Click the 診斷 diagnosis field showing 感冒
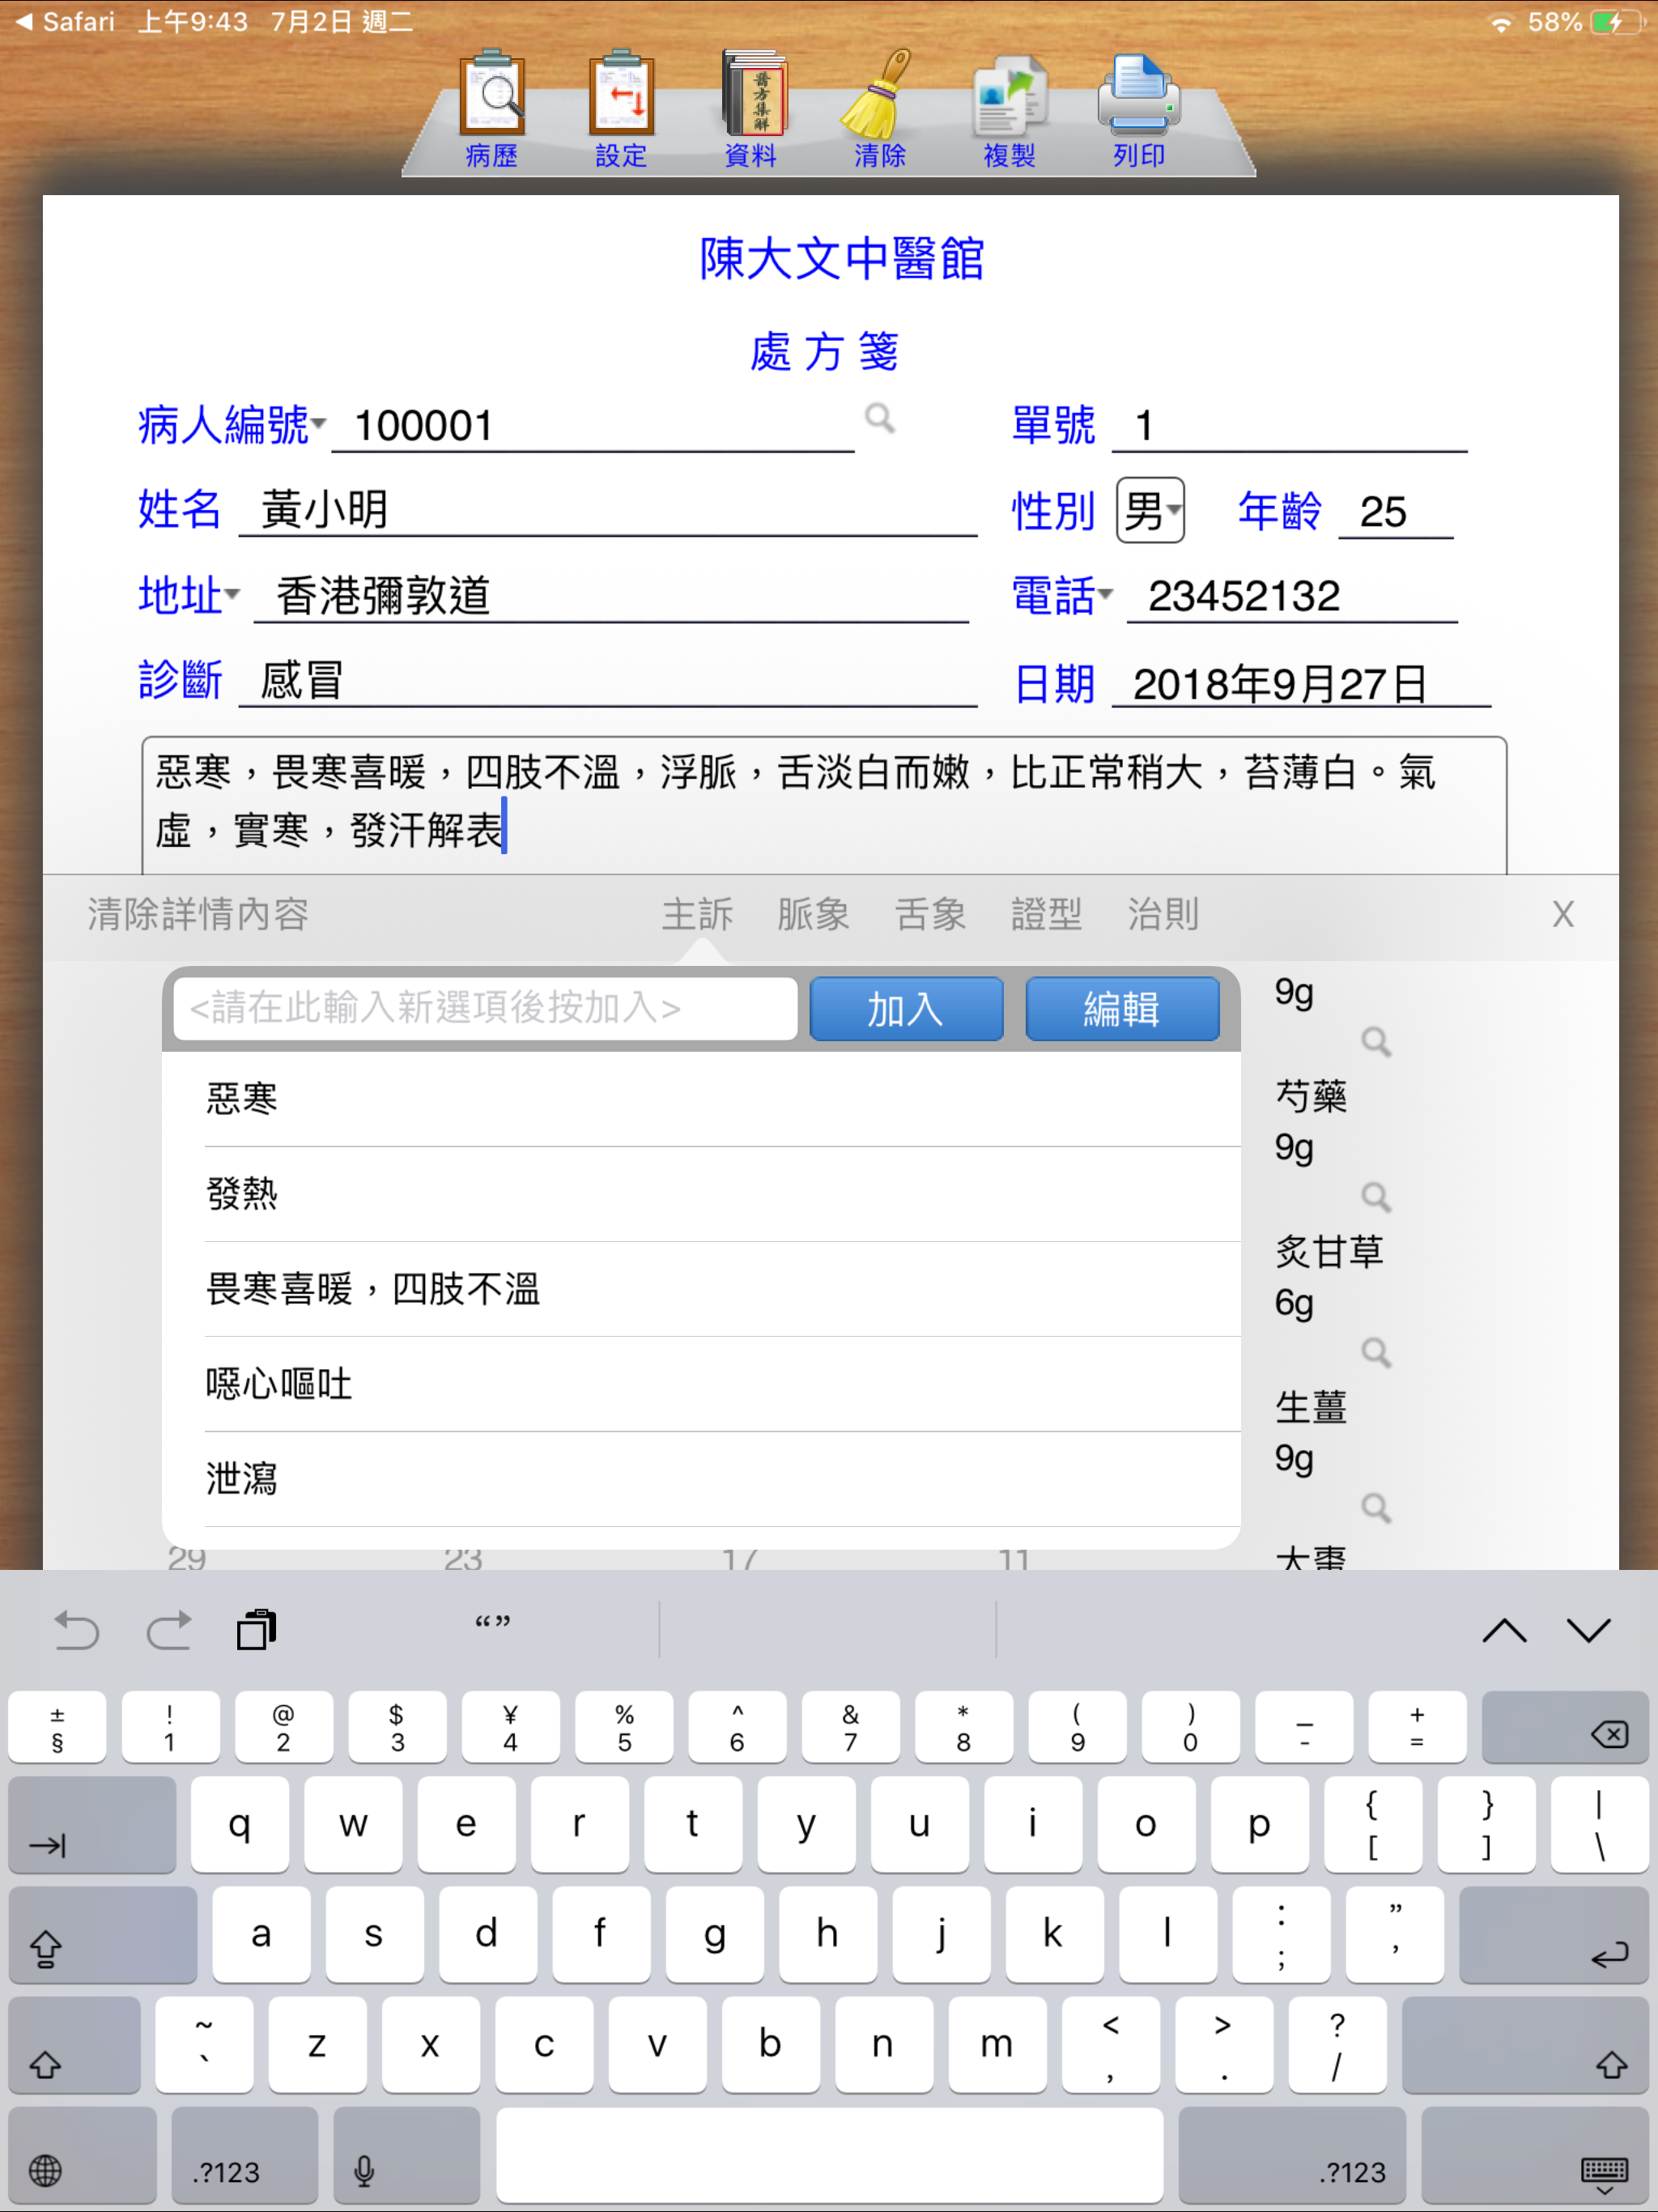The width and height of the screenshot is (1658, 2212). (608, 681)
